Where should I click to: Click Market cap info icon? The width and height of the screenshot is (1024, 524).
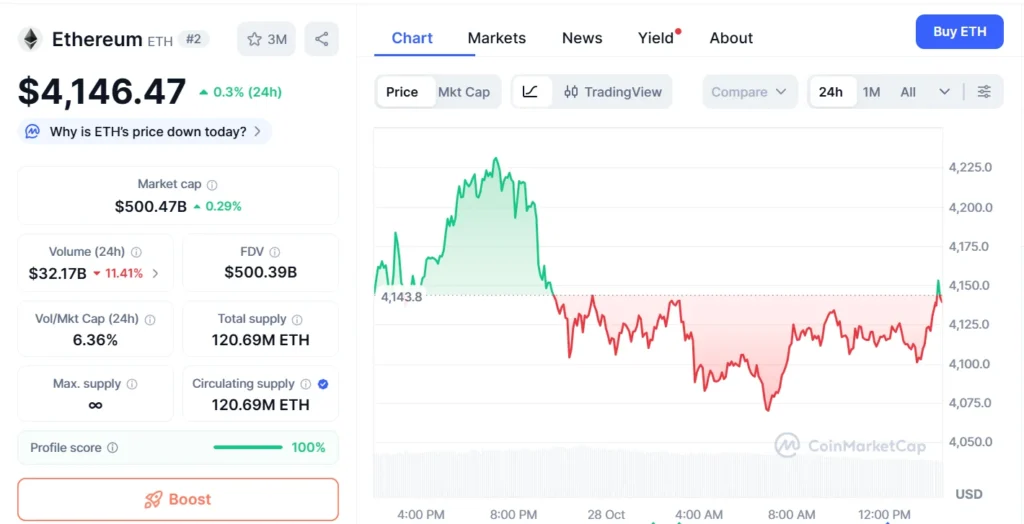212,185
